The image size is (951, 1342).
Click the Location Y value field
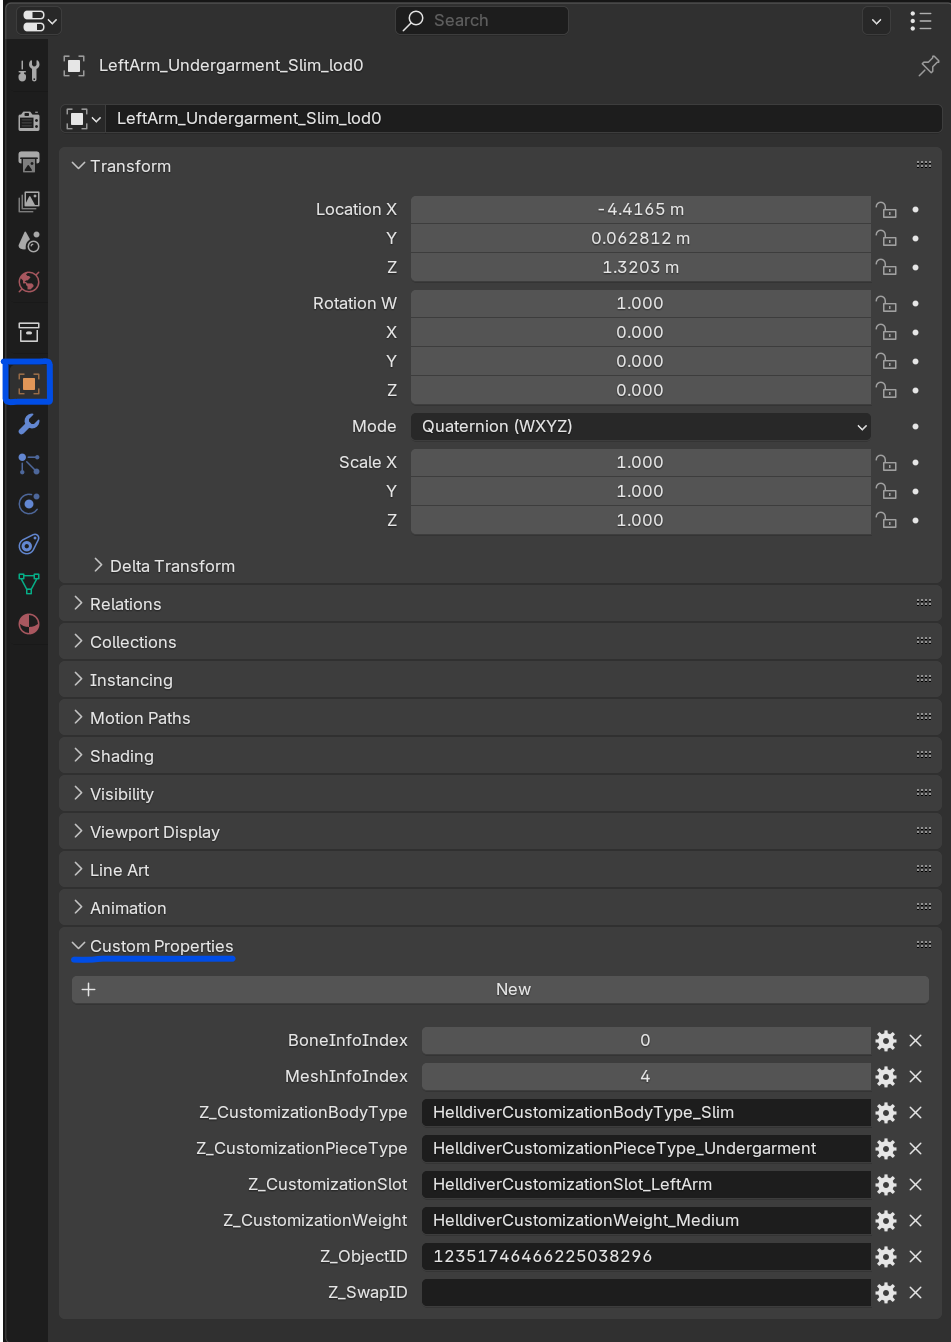coord(640,239)
